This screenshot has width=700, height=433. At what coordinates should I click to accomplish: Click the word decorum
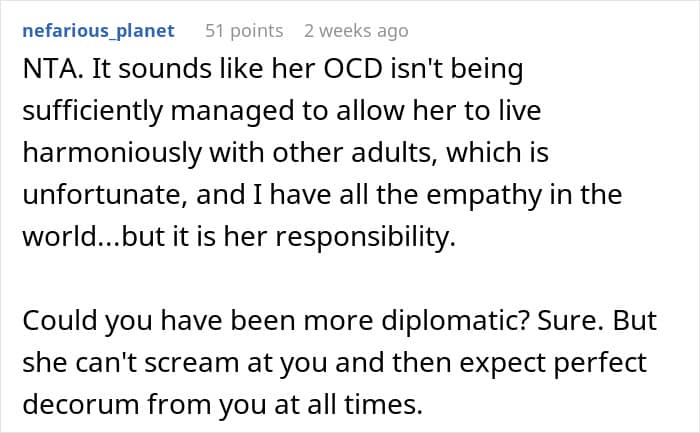tap(82, 404)
